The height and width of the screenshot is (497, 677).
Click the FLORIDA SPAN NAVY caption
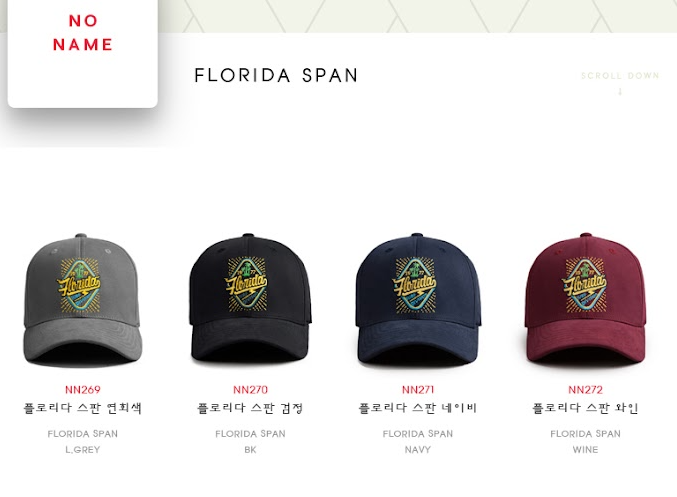tap(418, 441)
